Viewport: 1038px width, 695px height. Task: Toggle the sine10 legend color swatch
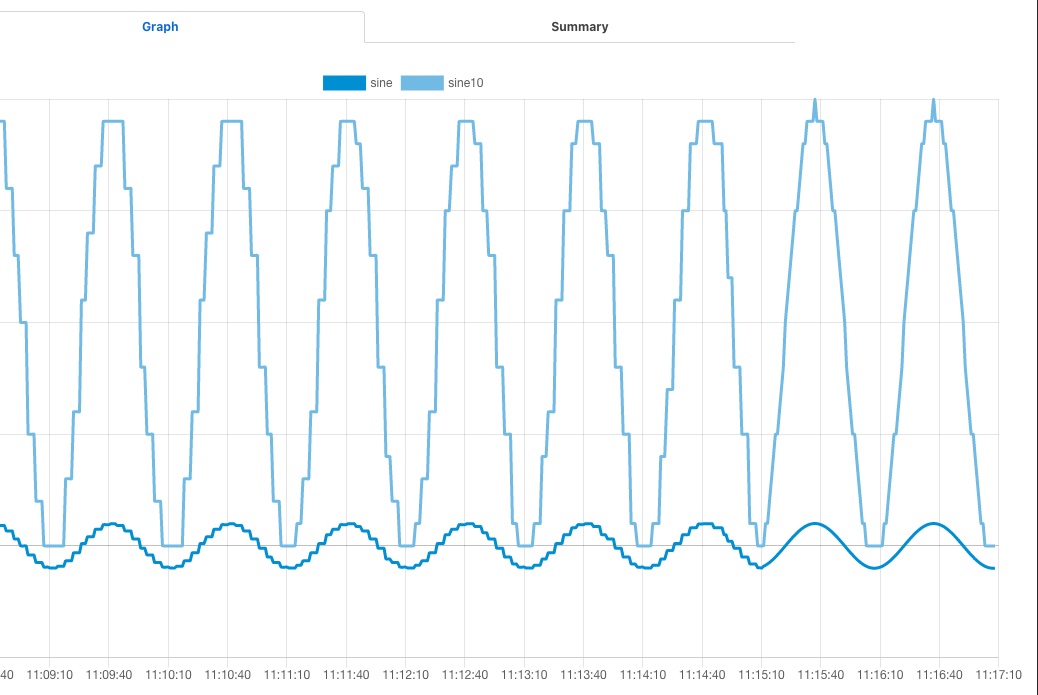click(422, 84)
